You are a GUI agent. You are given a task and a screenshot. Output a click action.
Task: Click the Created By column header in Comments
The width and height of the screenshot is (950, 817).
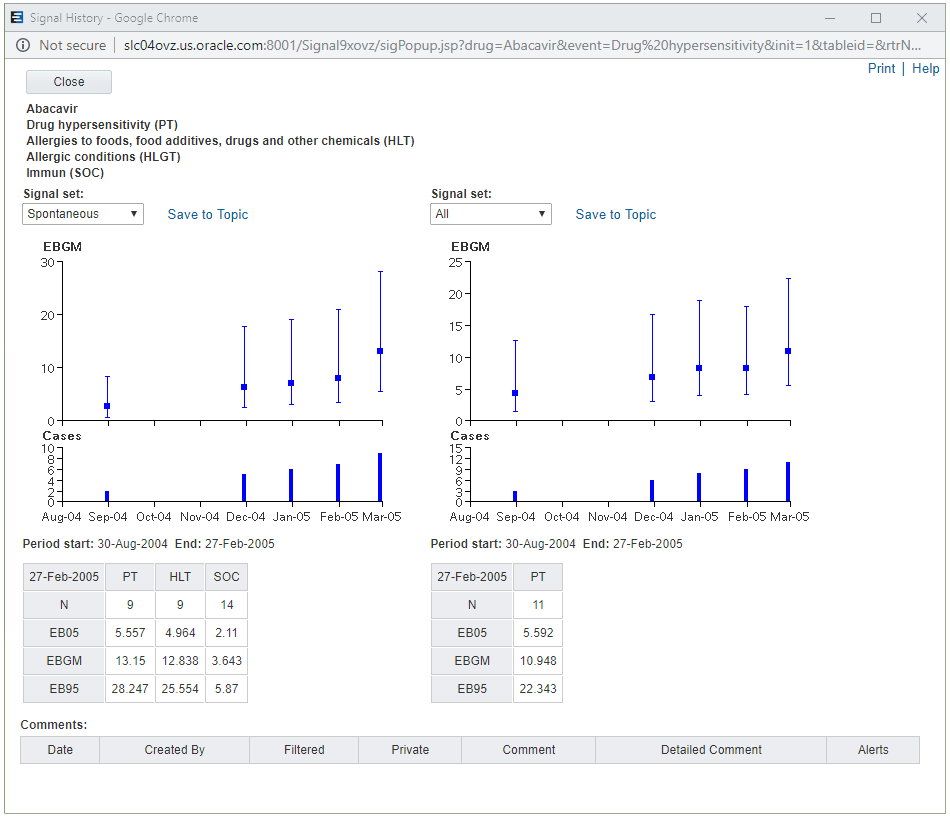coord(174,750)
